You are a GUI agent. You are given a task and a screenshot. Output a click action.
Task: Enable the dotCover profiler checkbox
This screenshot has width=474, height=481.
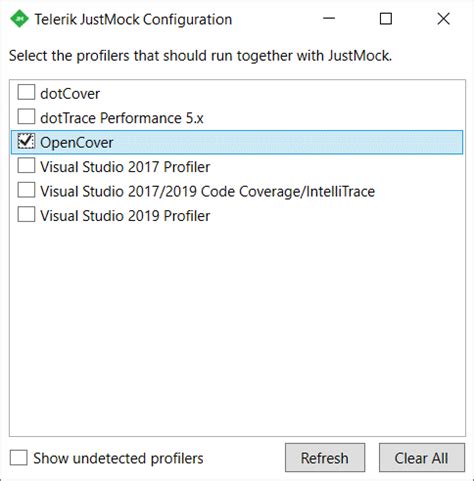[x=26, y=92]
